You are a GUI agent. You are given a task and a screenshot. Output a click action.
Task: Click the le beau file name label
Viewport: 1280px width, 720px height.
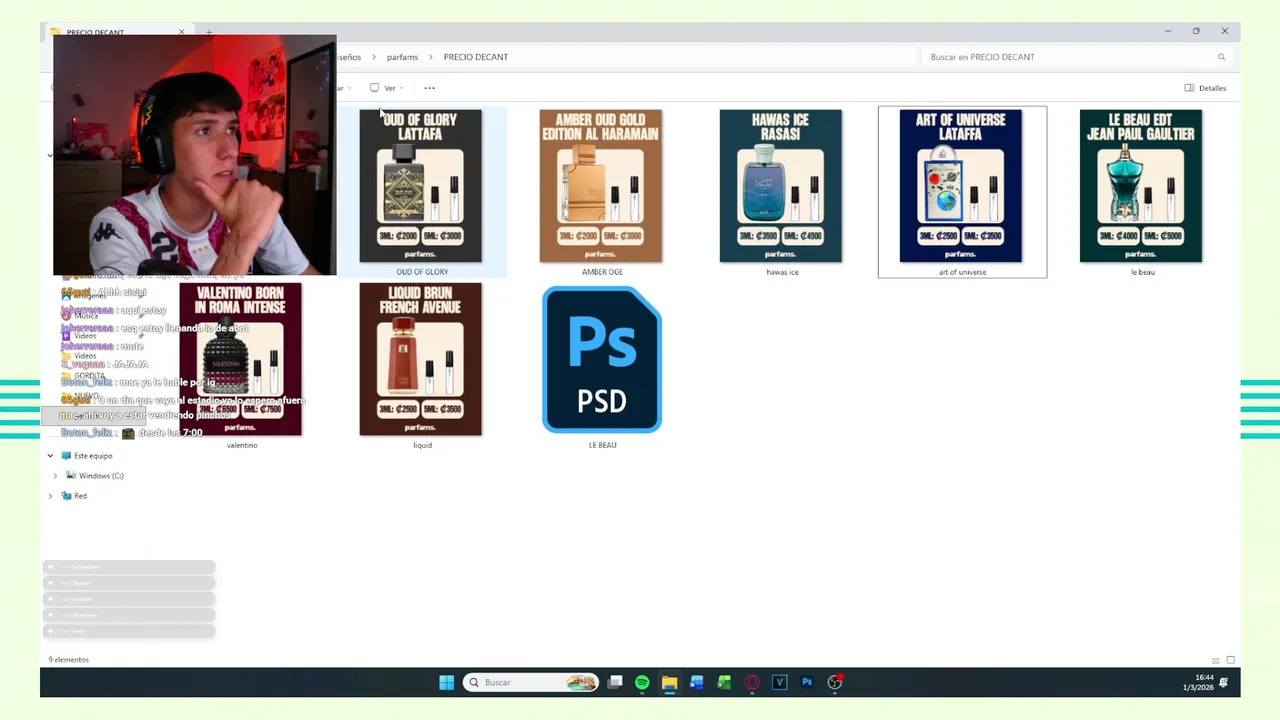pyautogui.click(x=1142, y=272)
